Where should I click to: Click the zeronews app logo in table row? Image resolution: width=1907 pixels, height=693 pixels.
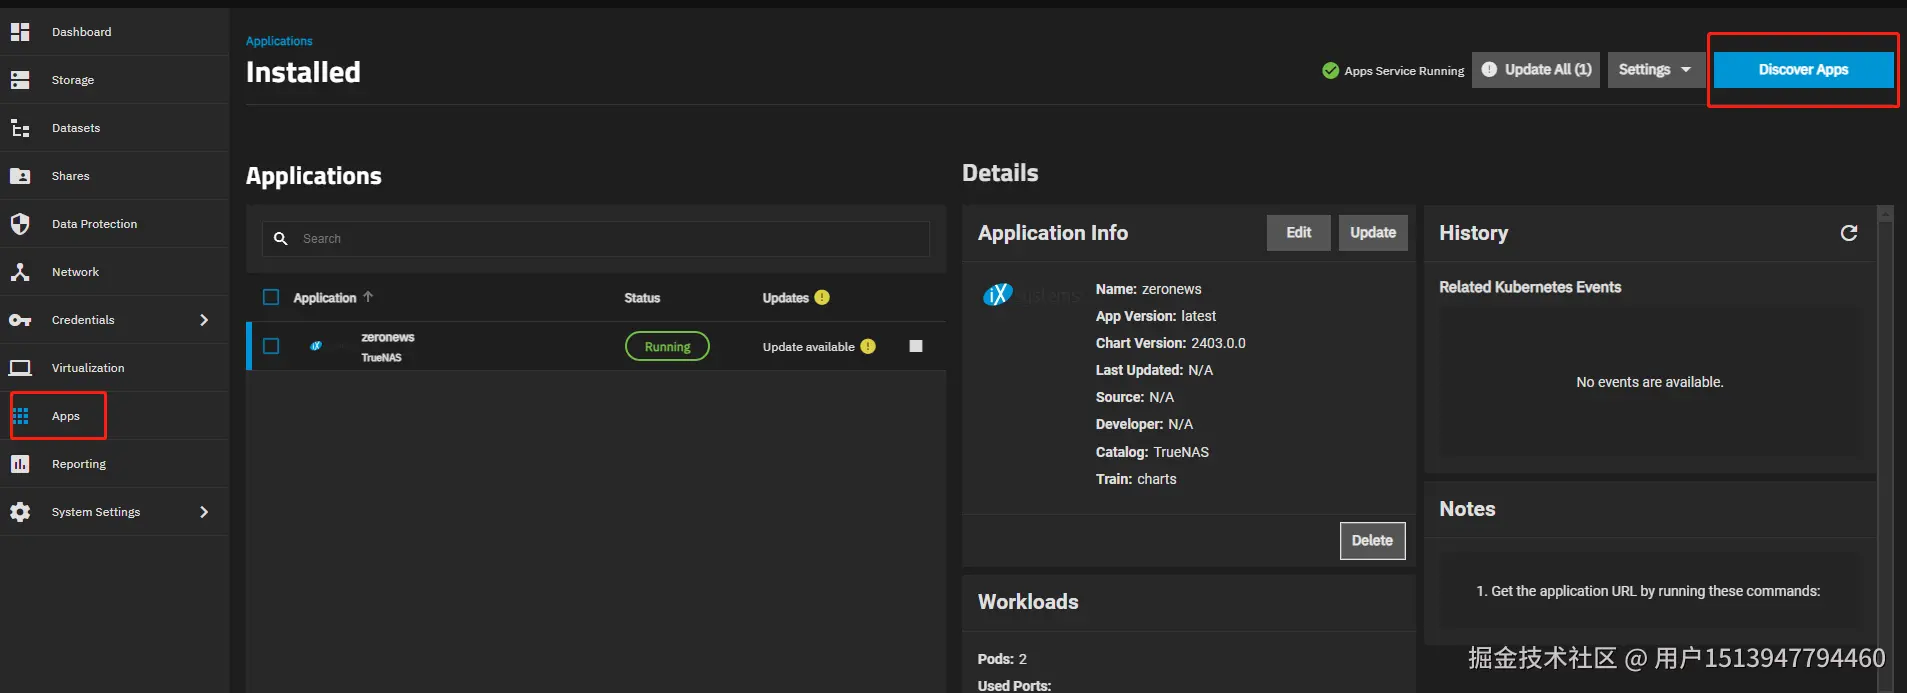click(316, 346)
